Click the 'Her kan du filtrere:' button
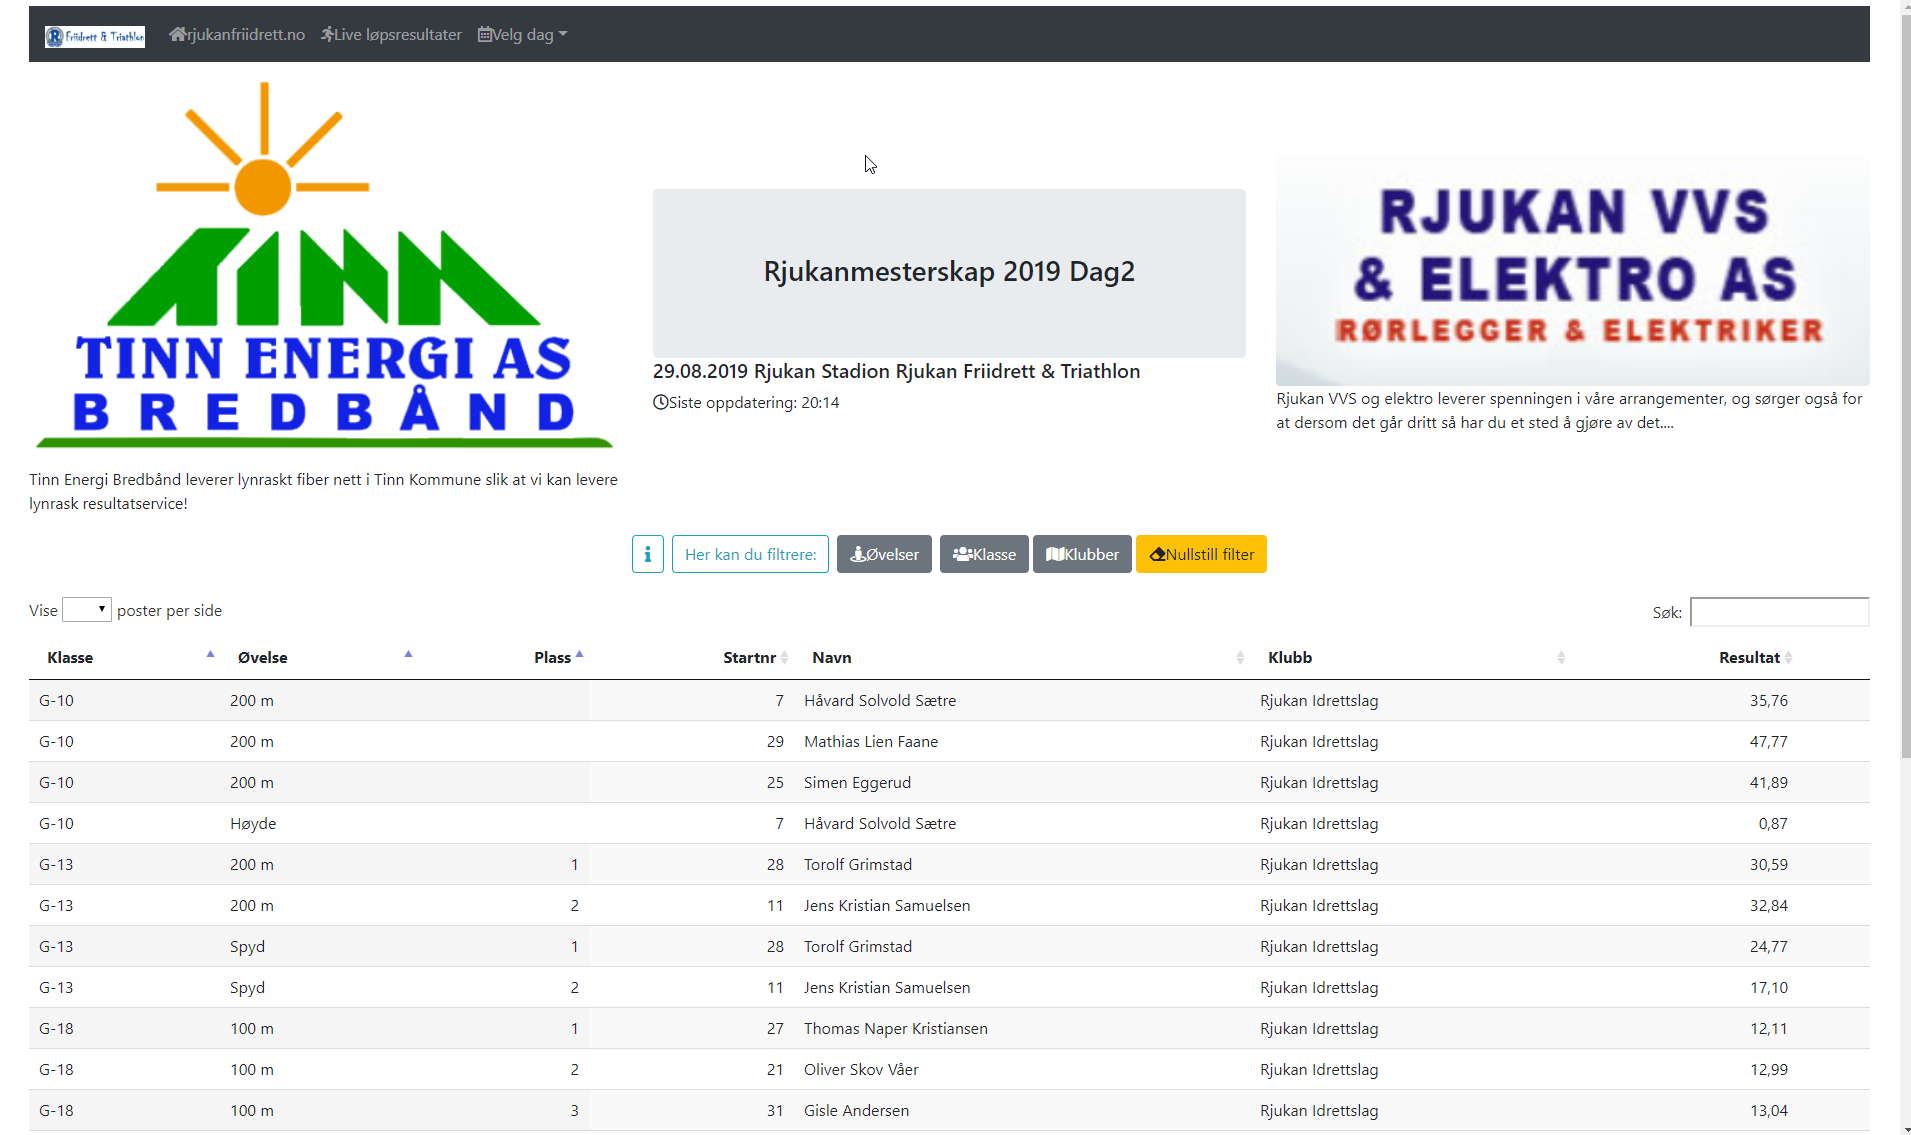 [x=750, y=554]
